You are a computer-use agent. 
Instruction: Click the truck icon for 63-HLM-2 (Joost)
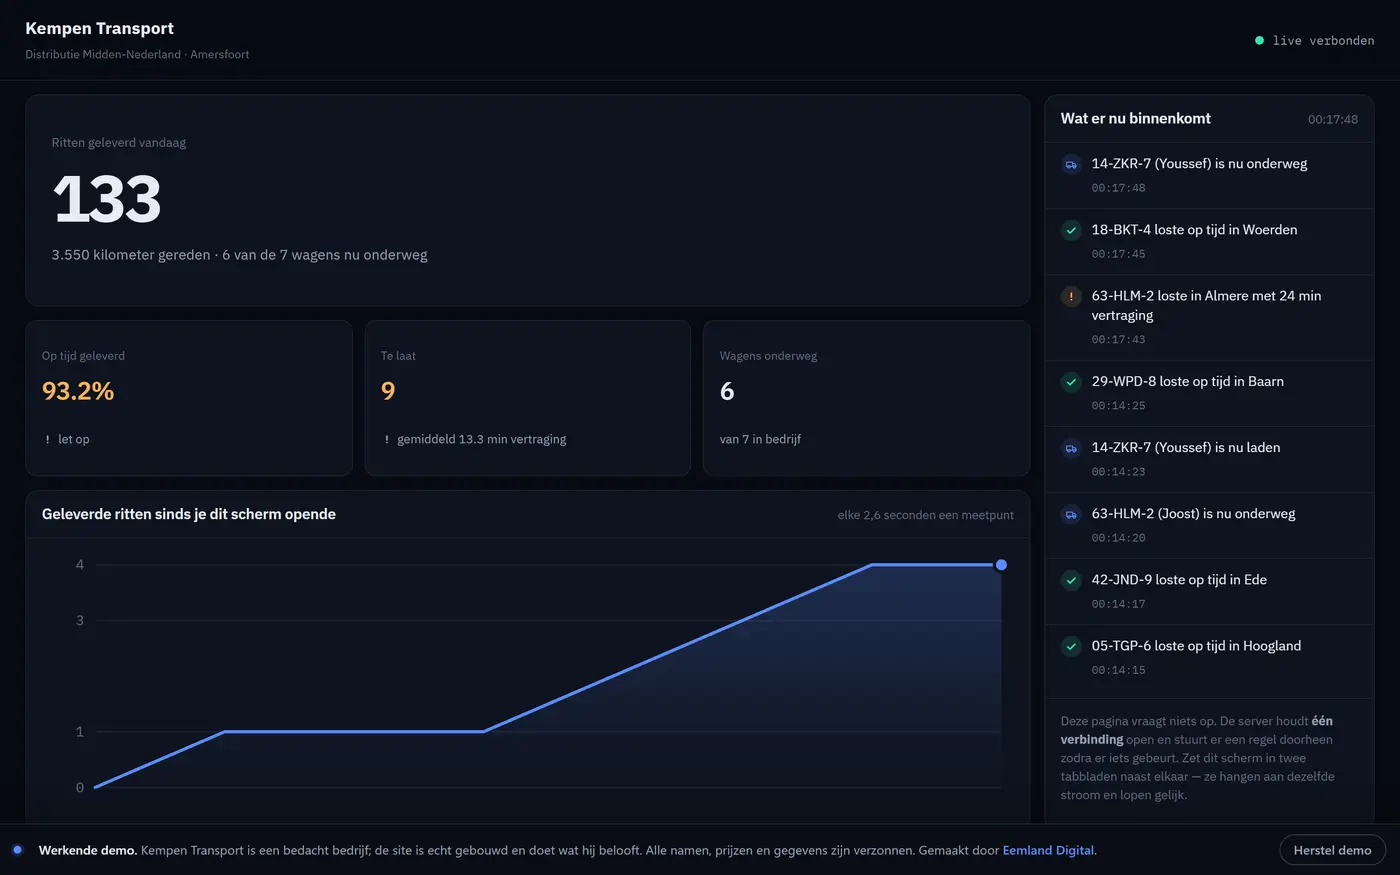(x=1071, y=515)
